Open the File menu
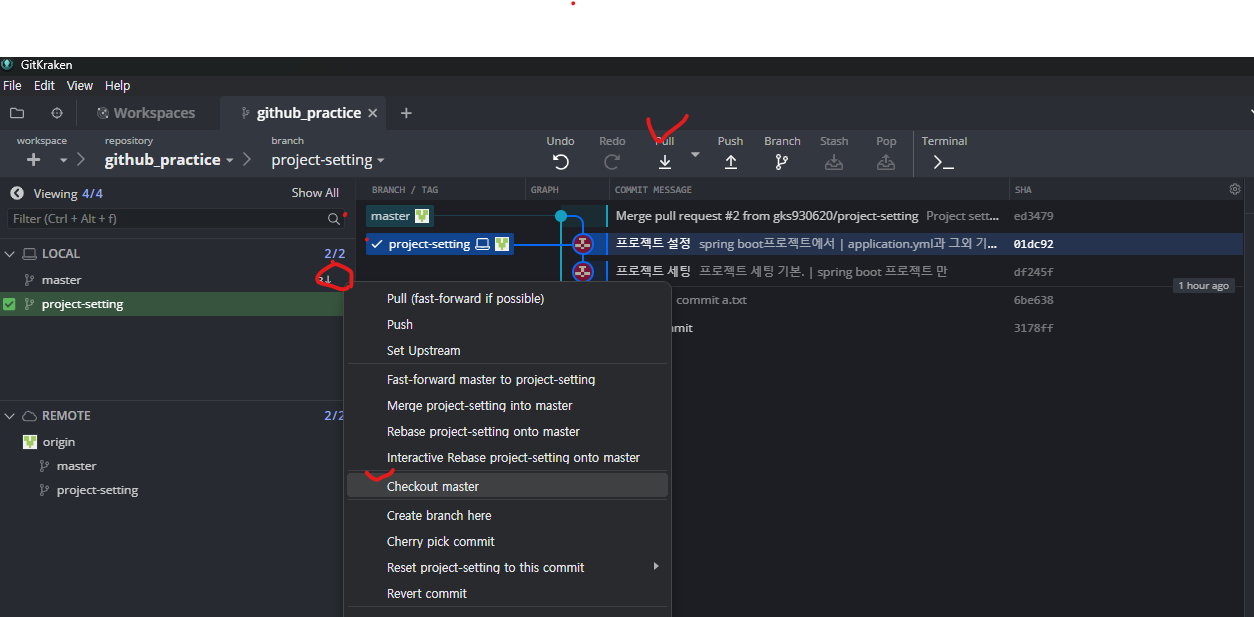1254x617 pixels. (12, 86)
